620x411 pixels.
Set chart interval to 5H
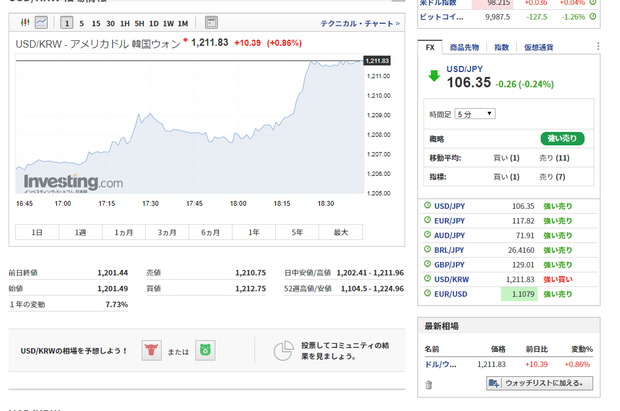139,24
